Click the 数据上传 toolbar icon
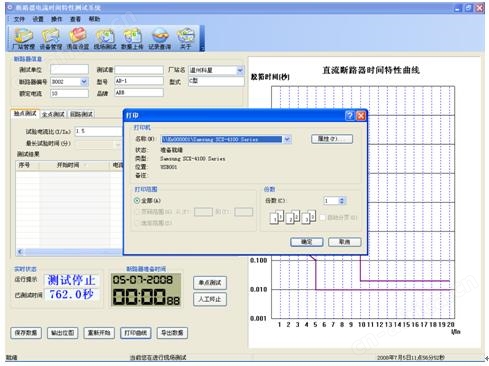 132,39
